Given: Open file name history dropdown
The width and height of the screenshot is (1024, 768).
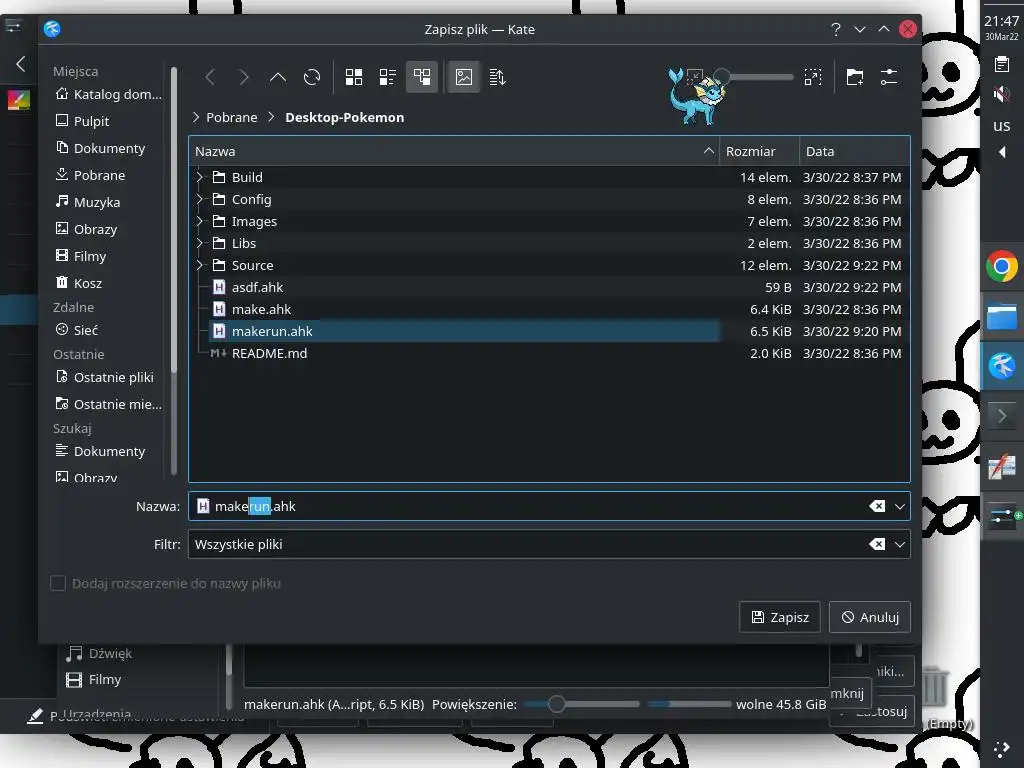Looking at the screenshot, I should click(899, 506).
